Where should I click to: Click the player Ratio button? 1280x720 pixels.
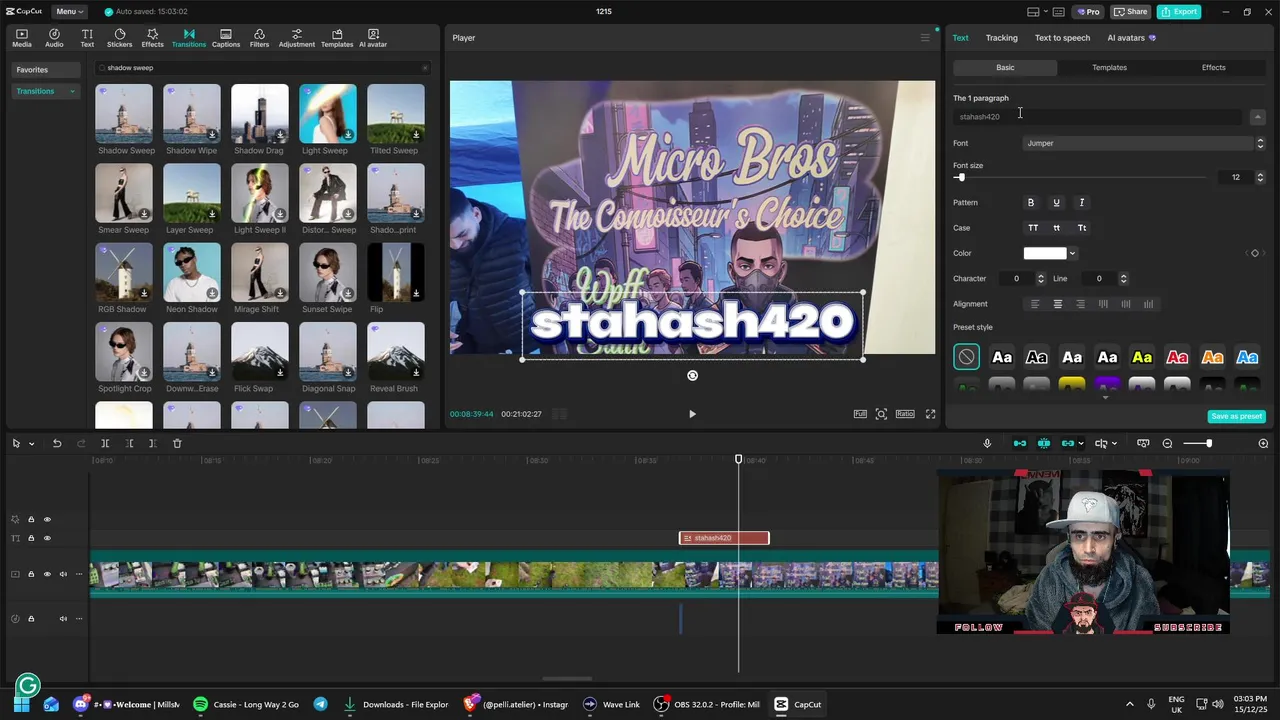pos(905,414)
